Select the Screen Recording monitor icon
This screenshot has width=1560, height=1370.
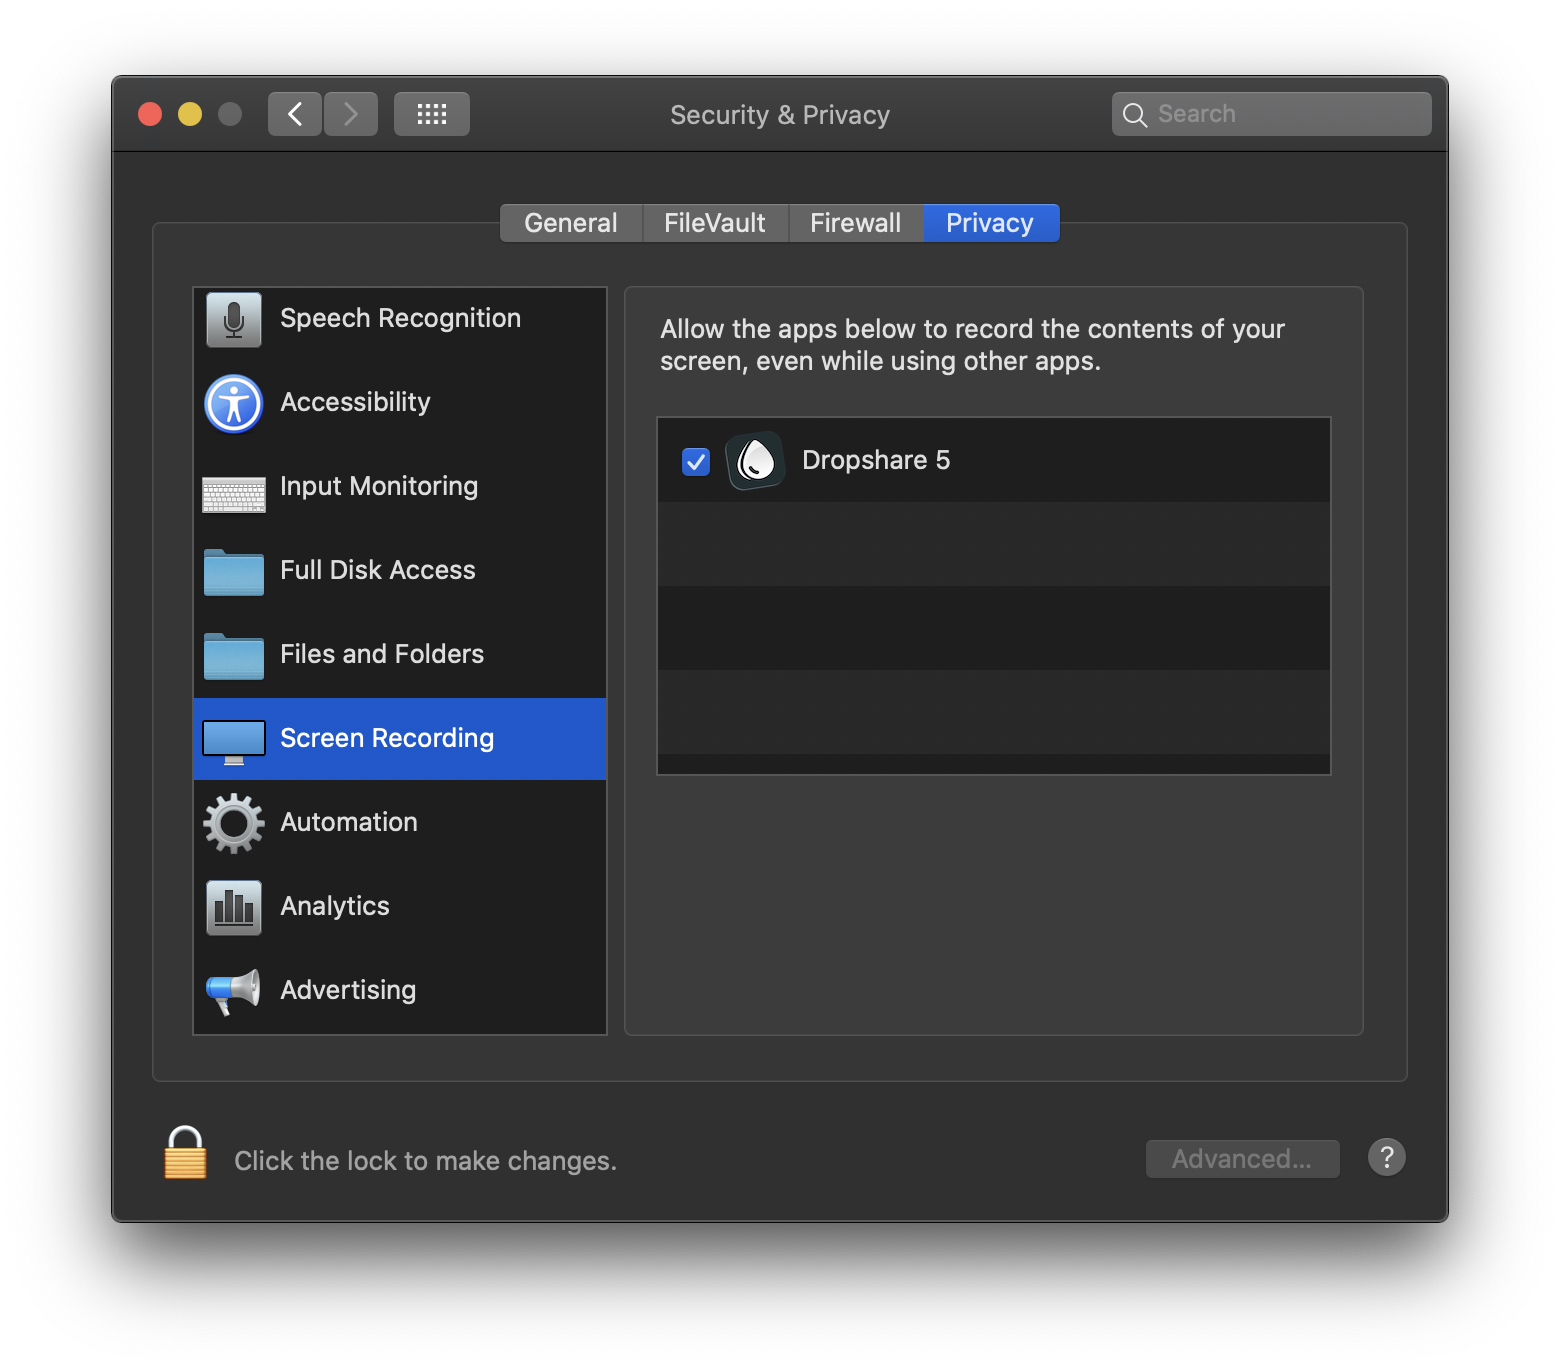tap(232, 739)
